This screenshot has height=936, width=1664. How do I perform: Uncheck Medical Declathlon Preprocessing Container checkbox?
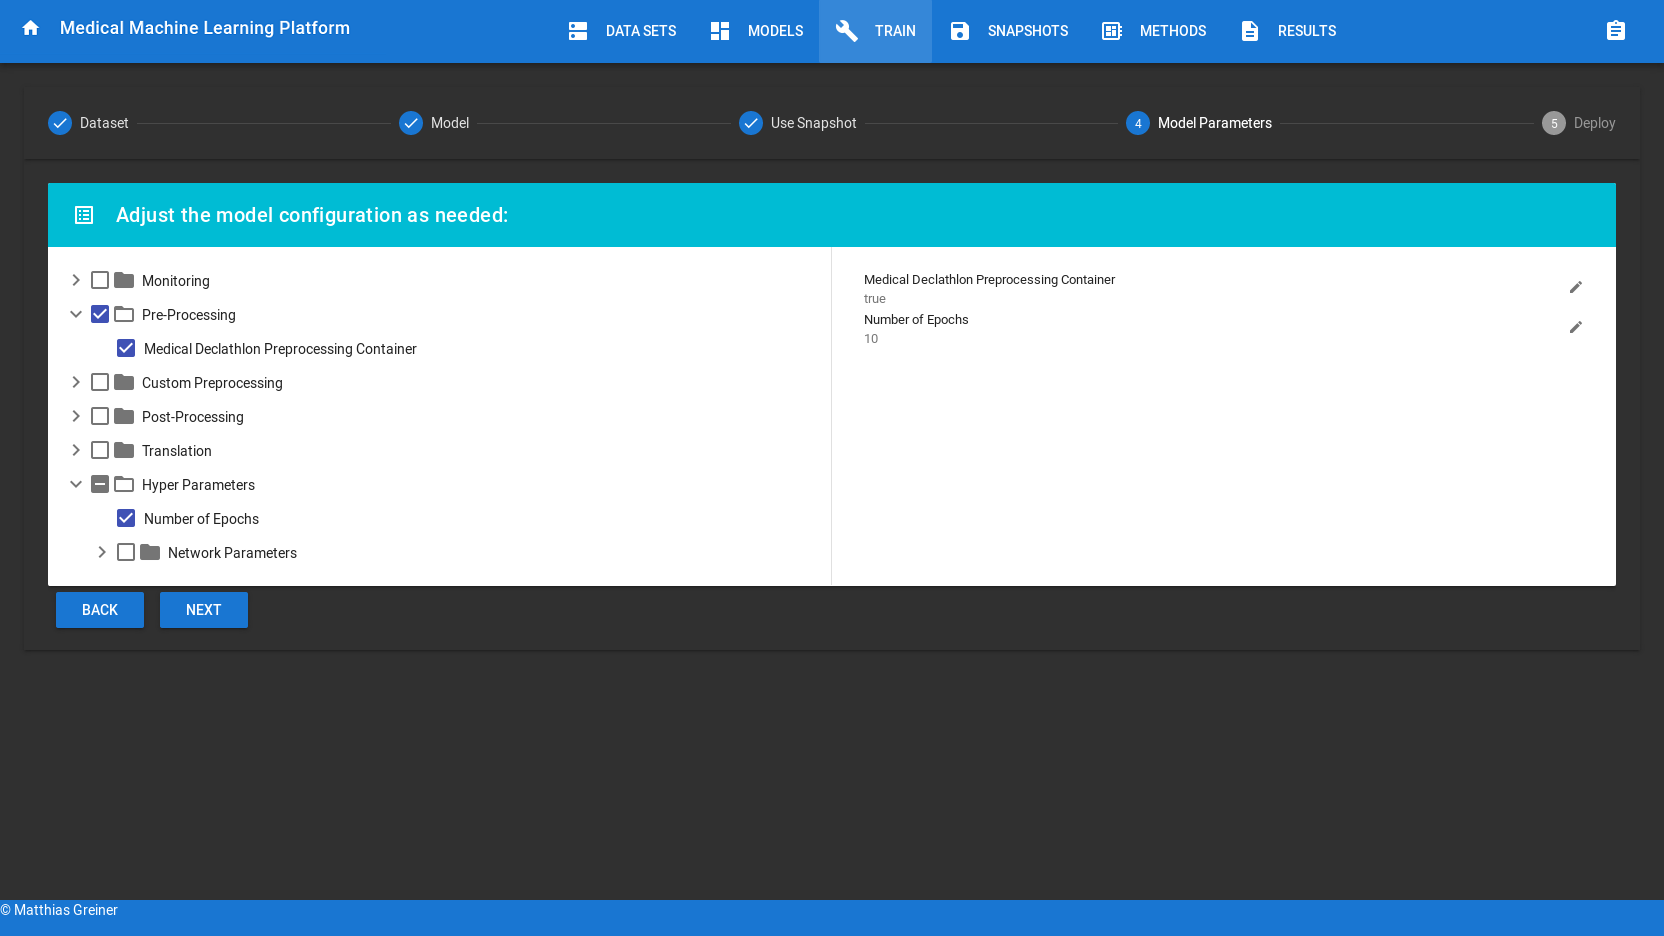pos(126,348)
